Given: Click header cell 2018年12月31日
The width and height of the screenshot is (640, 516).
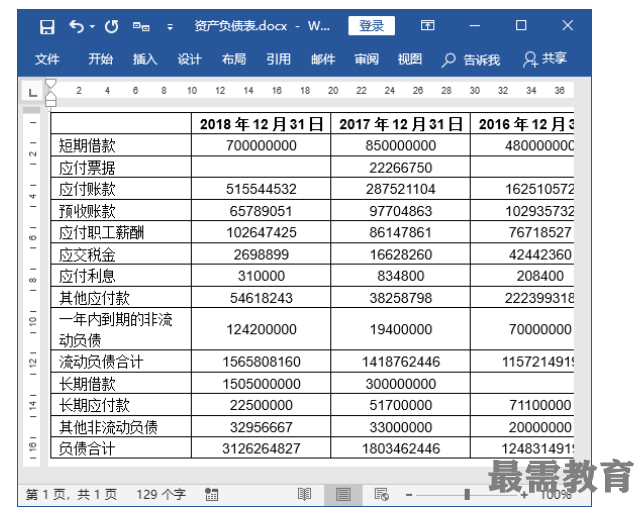Looking at the screenshot, I should [x=261, y=124].
